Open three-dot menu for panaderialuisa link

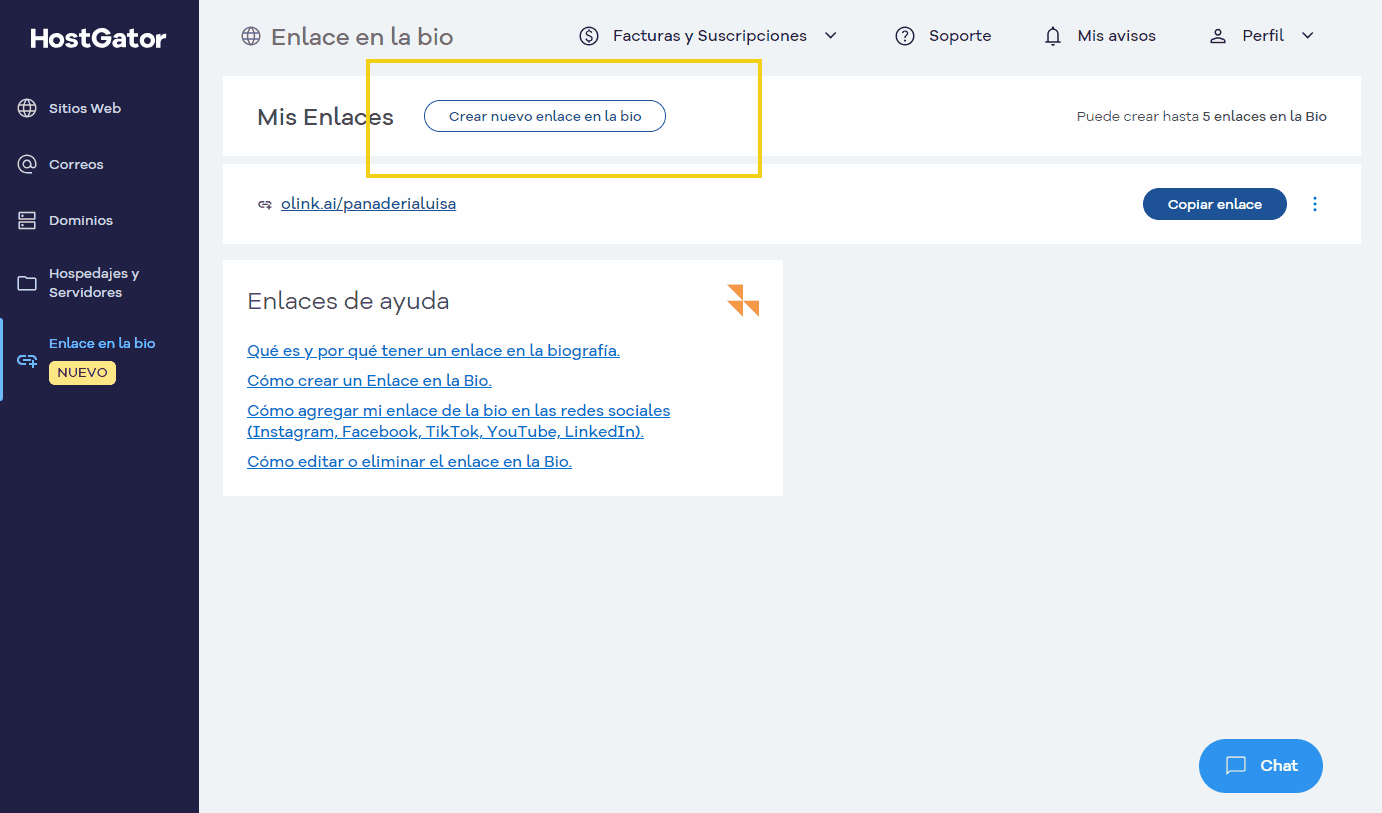(1315, 204)
